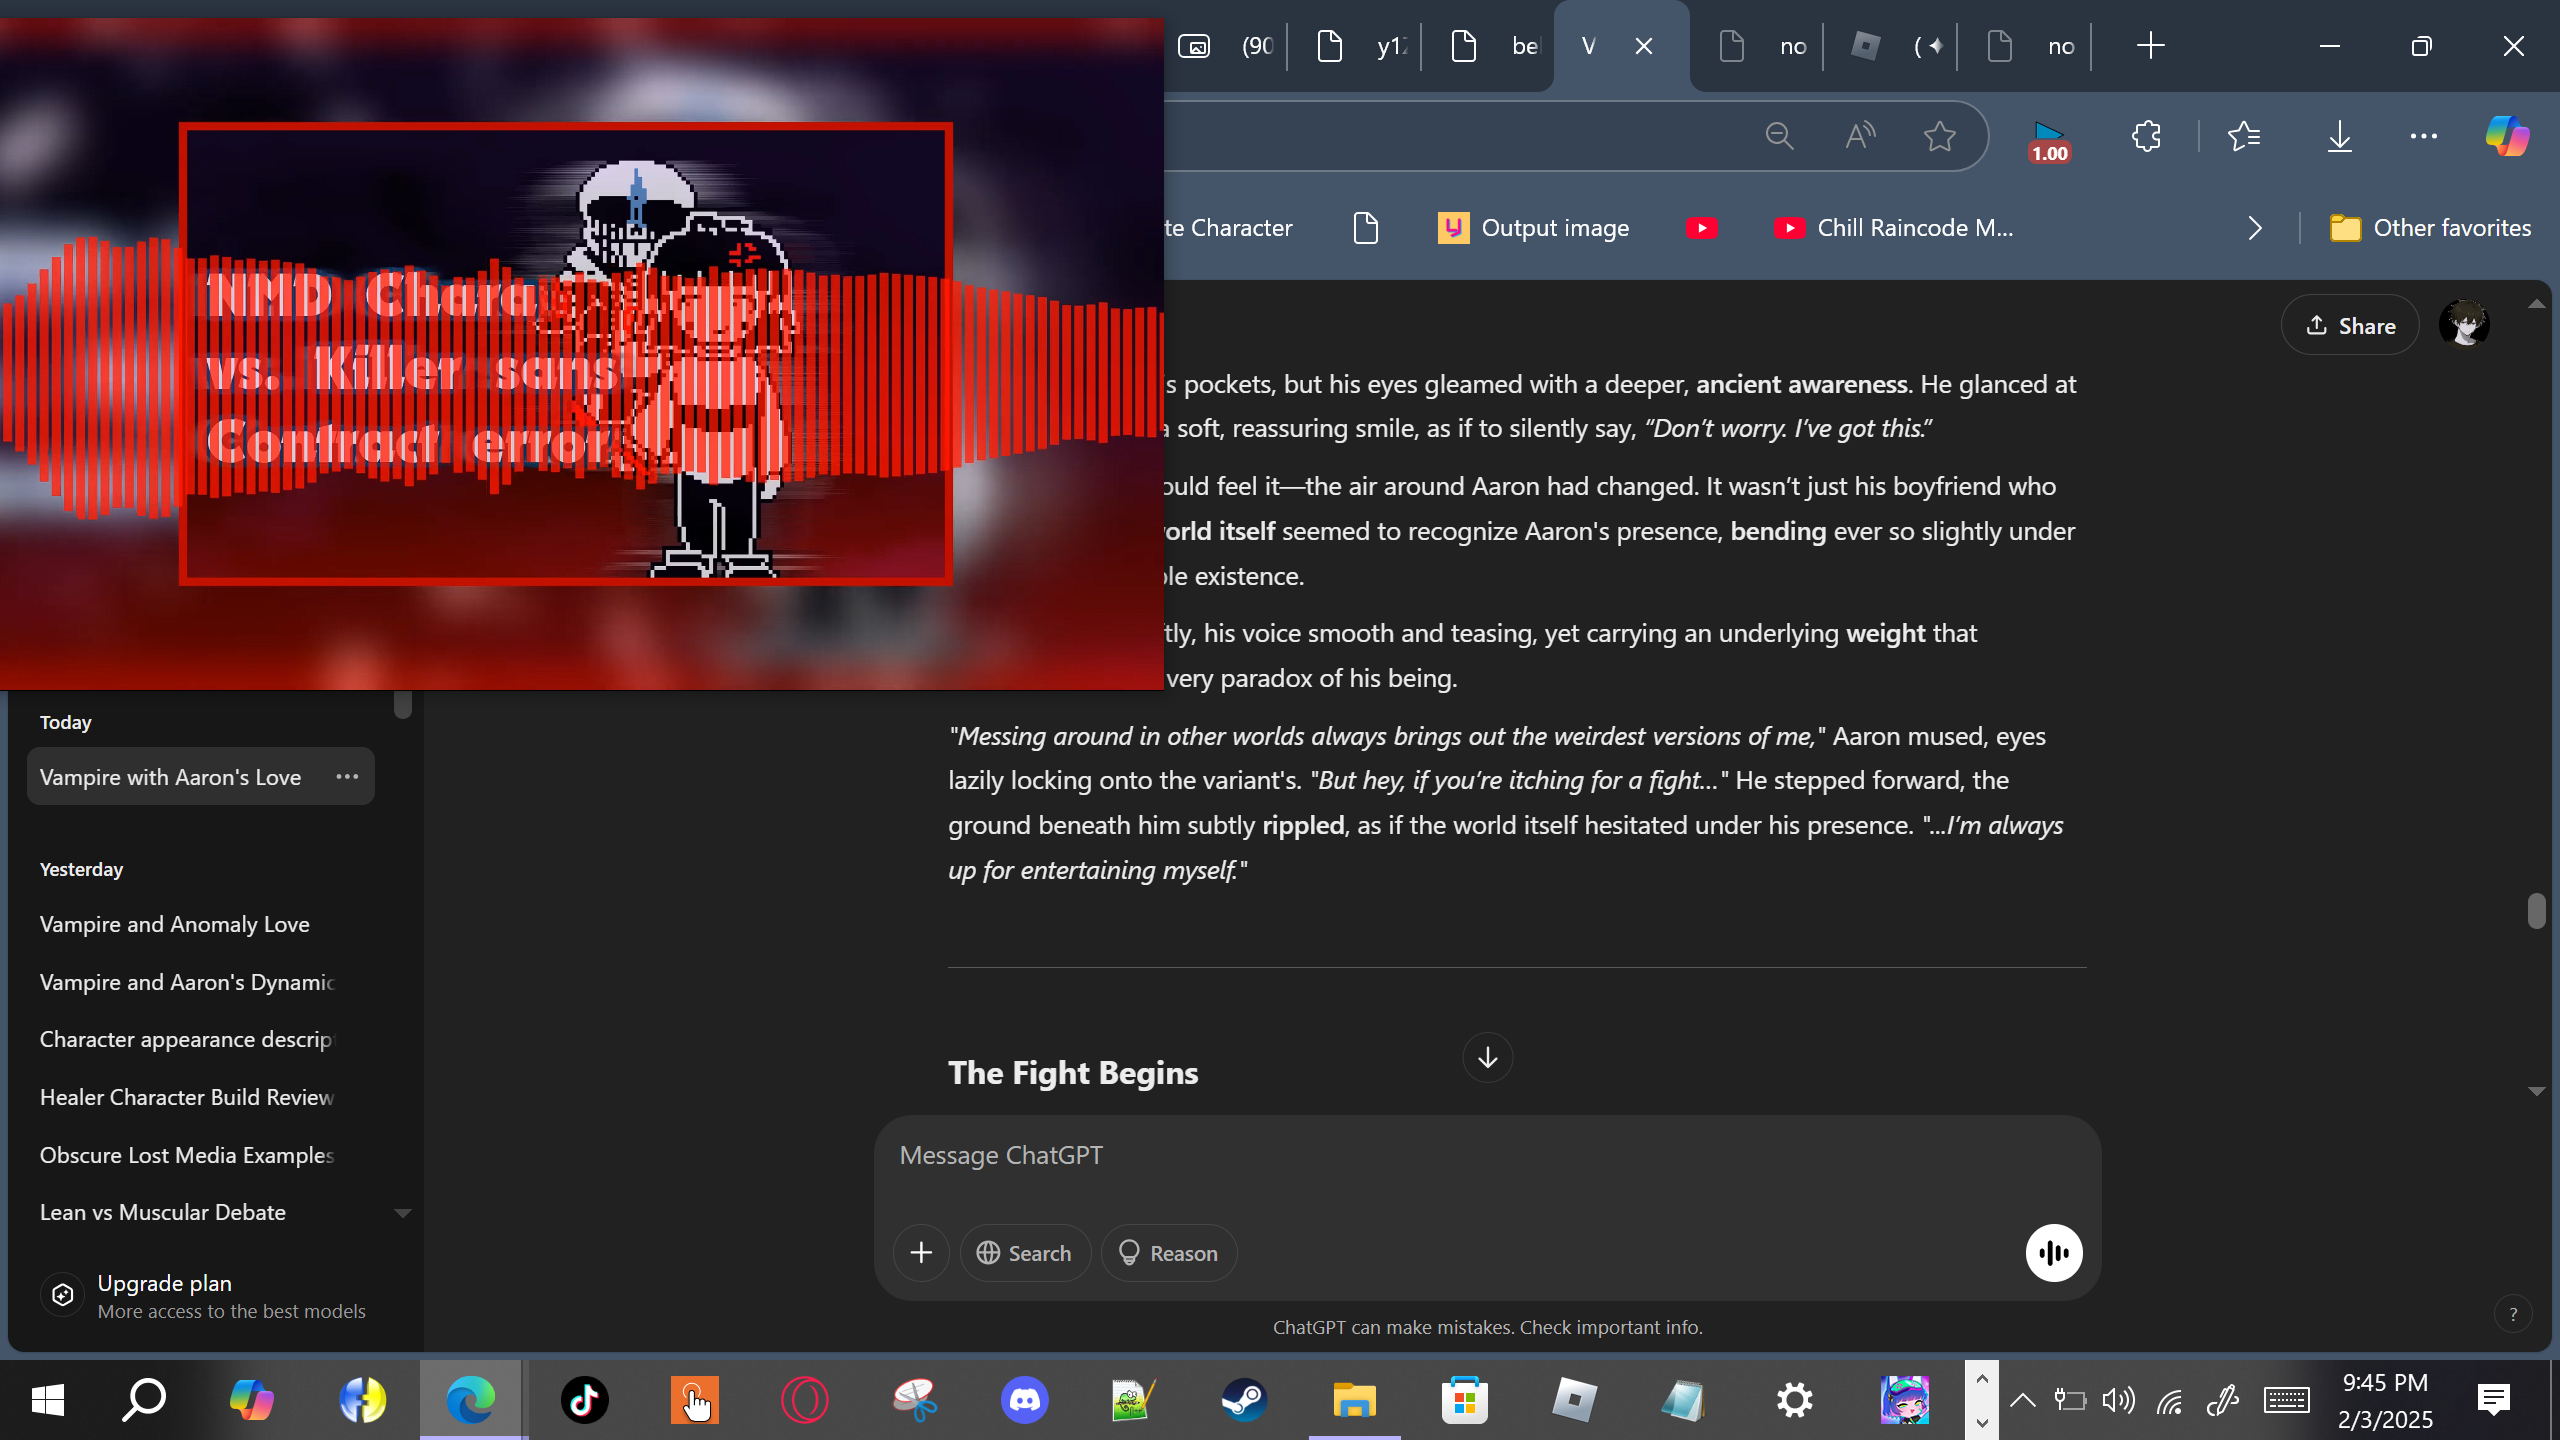Click the taskbar Search magnifier
This screenshot has width=2560, height=1440.
click(144, 1400)
